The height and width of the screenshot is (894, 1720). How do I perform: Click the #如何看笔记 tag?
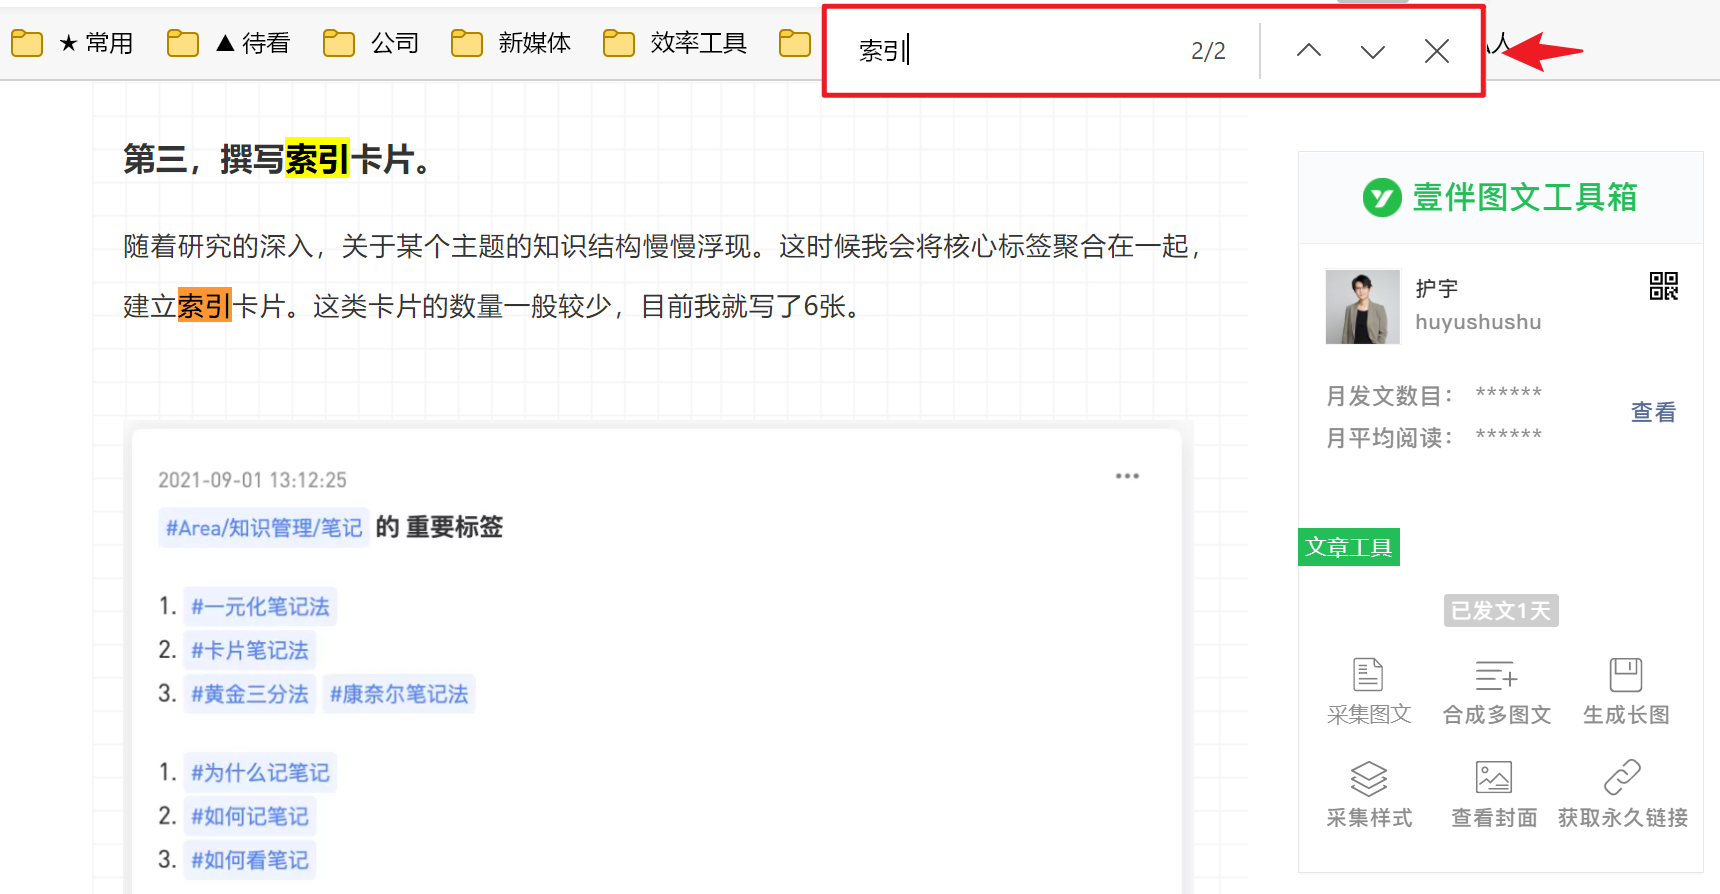(250, 860)
